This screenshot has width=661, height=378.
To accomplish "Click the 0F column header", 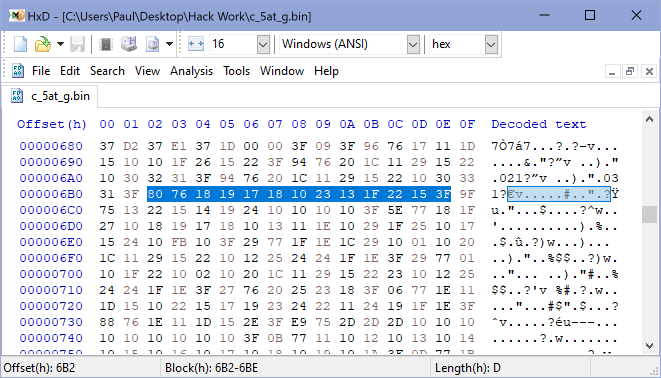I will (x=467, y=124).
